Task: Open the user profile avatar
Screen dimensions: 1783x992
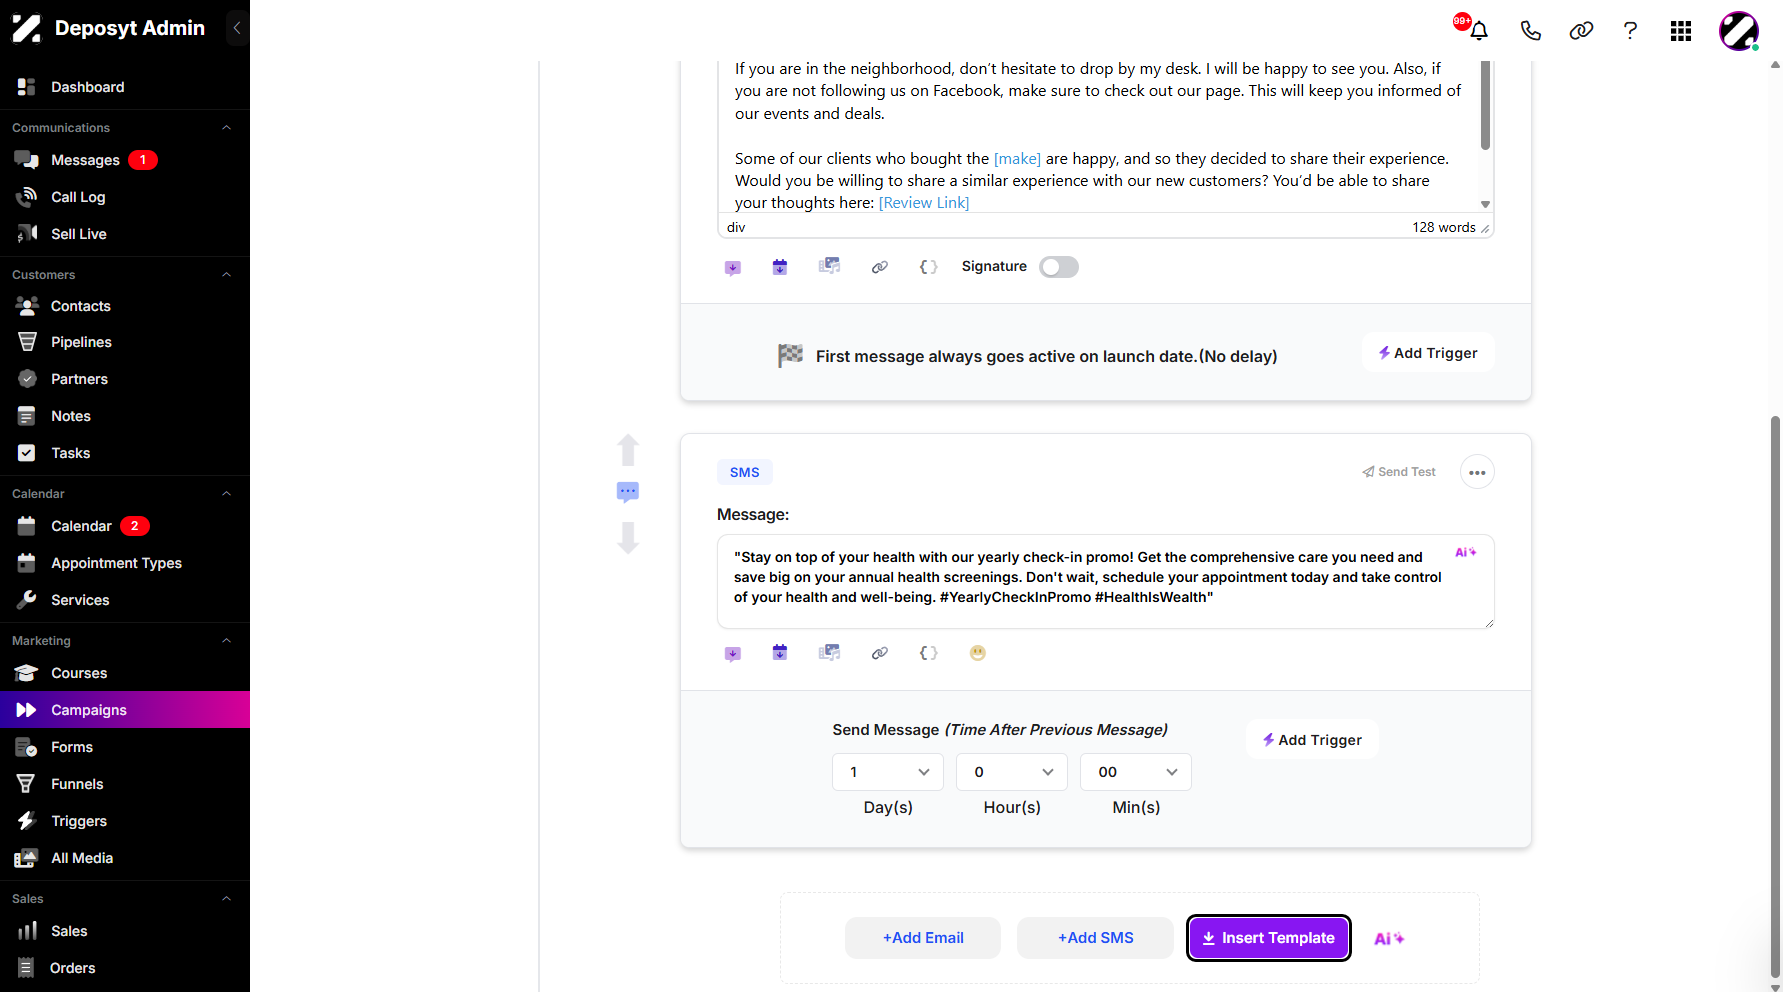Action: pyautogui.click(x=1739, y=31)
